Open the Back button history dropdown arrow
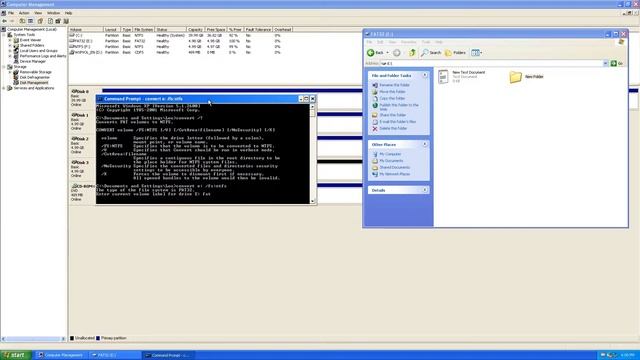This screenshot has width=640, height=360. click(387, 53)
